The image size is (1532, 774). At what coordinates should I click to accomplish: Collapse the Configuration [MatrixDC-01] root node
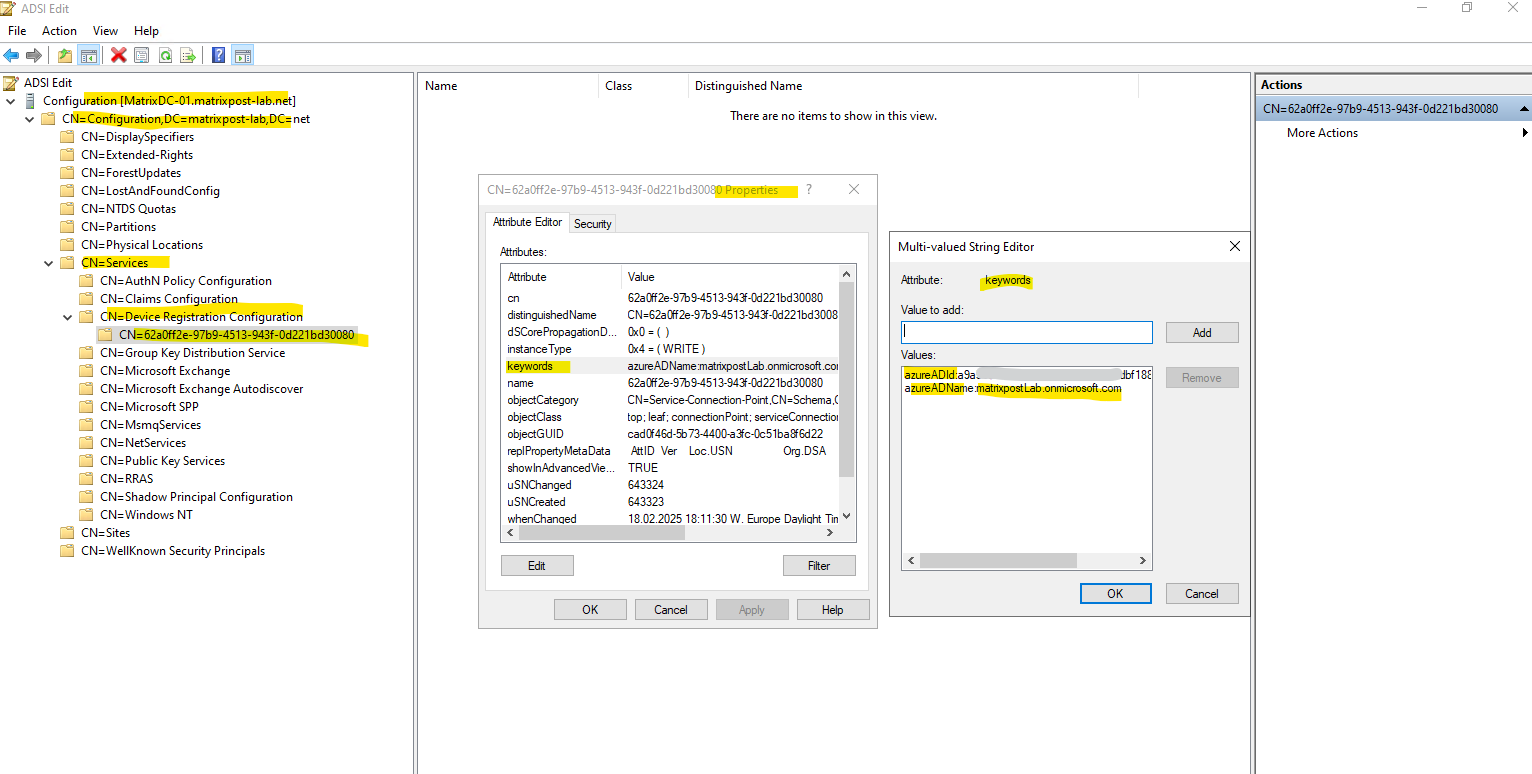(11, 101)
